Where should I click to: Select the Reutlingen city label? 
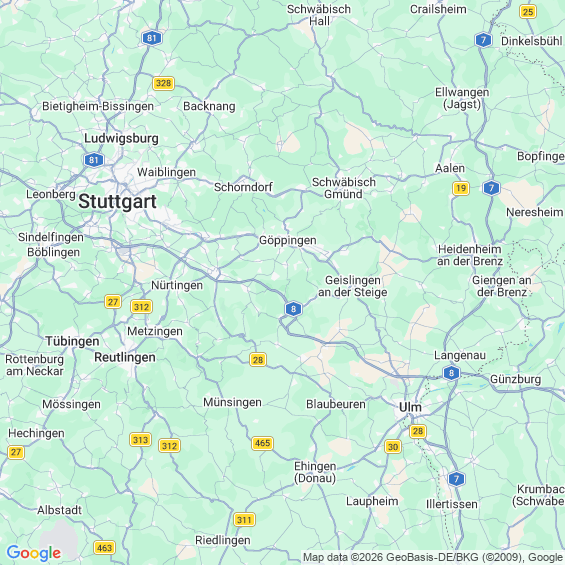tap(125, 357)
